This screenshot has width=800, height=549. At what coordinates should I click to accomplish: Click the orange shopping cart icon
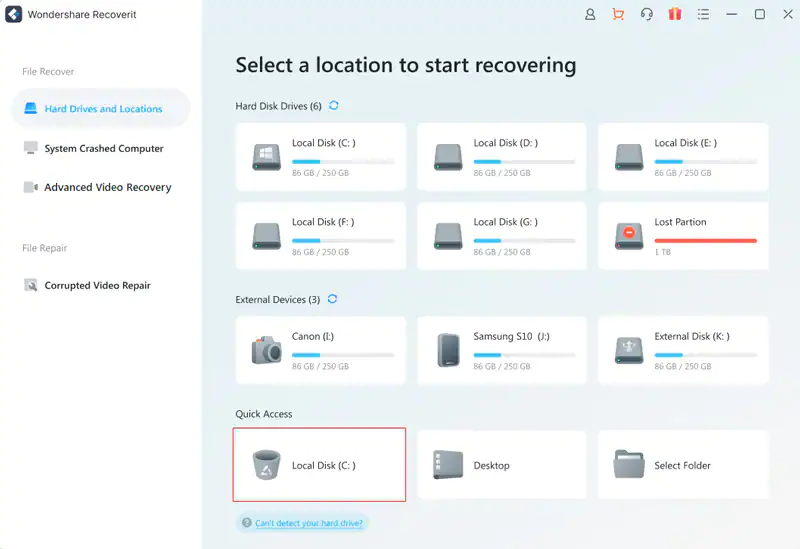tap(618, 14)
